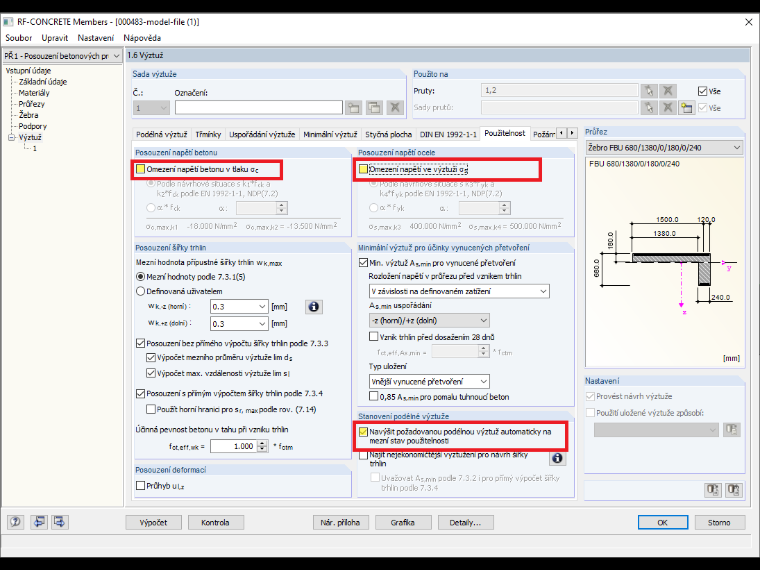
Task: Click the info icon beside crack width fields
Action: point(314,307)
